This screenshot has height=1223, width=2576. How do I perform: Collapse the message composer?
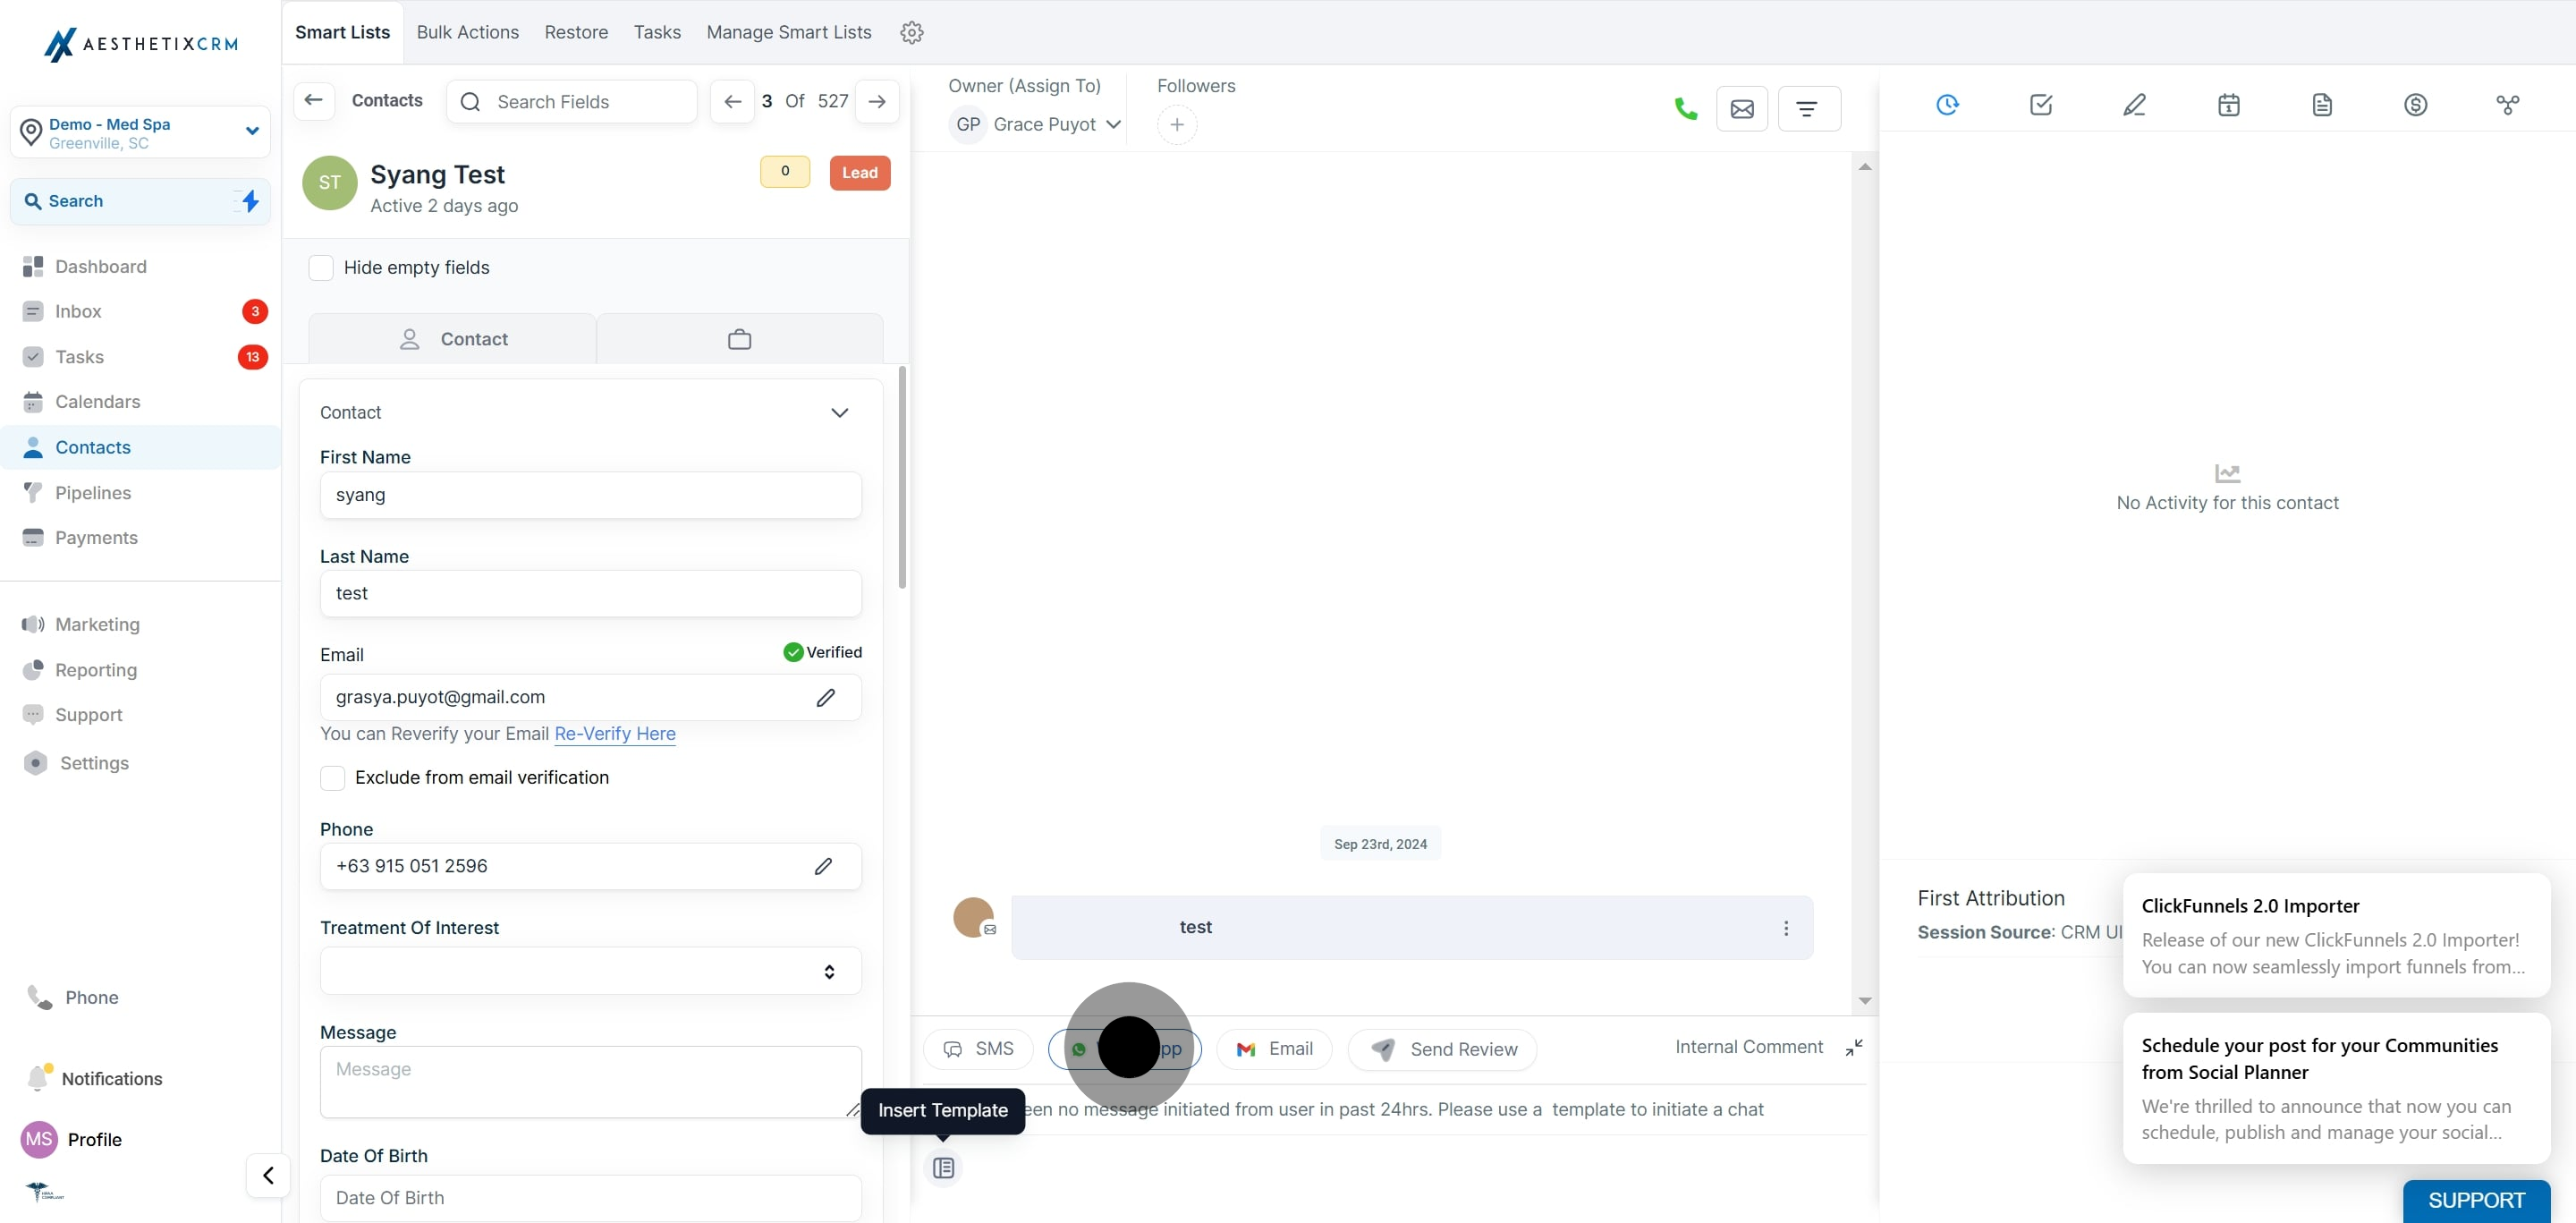pos(1854,1047)
